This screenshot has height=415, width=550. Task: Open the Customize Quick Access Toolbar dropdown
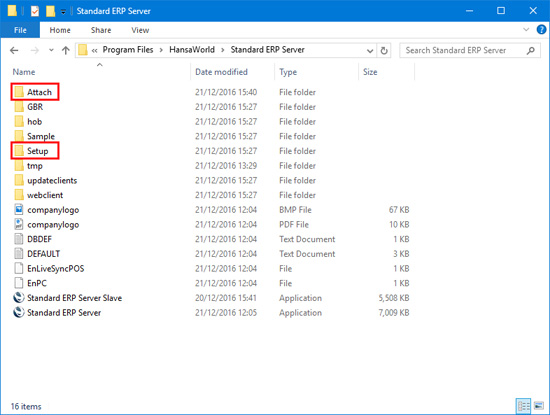tap(63, 12)
